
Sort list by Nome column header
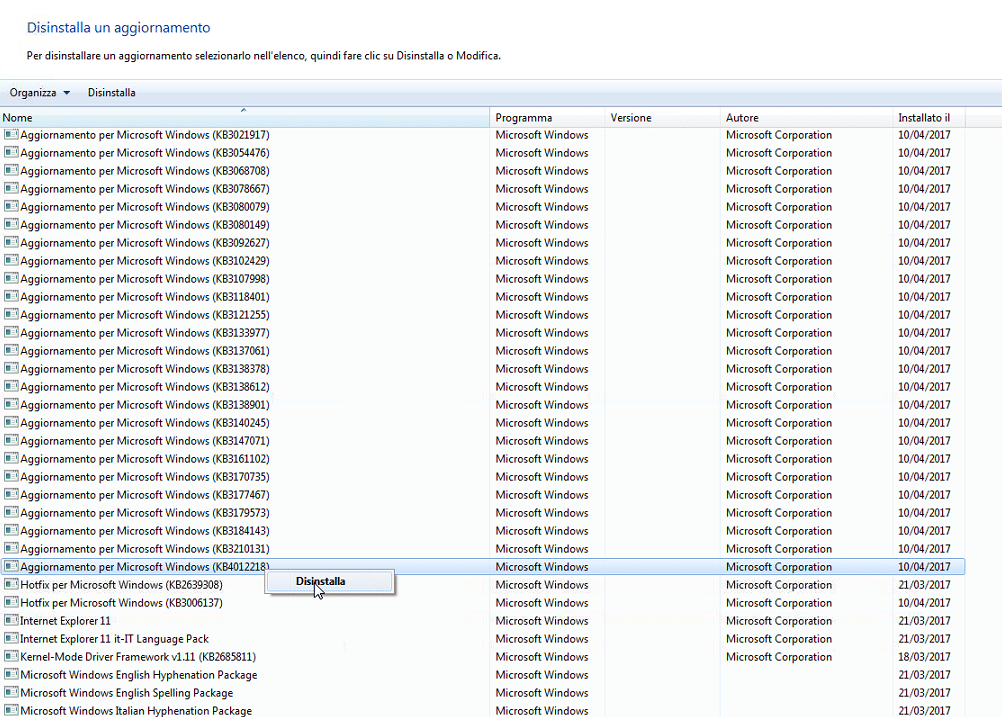(x=245, y=118)
